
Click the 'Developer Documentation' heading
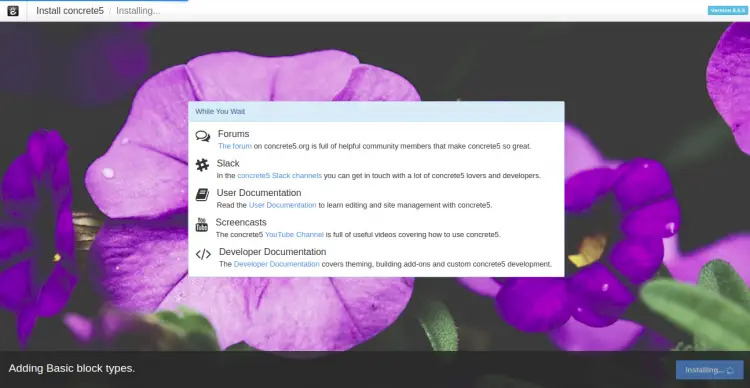273,252
